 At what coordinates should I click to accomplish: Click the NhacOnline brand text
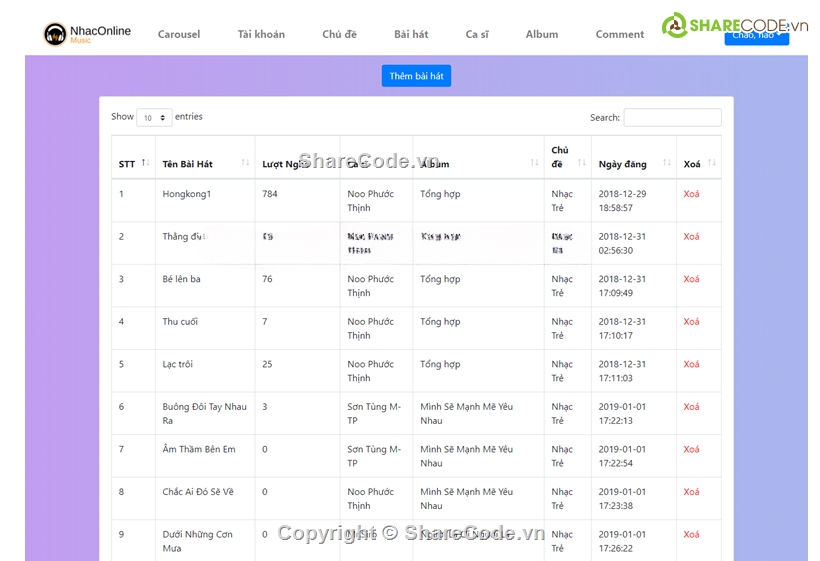[100, 31]
